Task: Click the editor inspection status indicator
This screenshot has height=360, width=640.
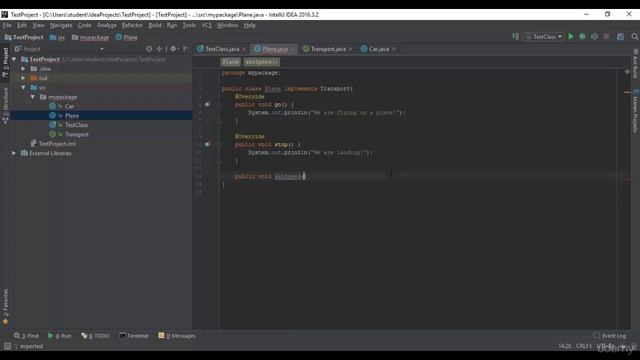Action: (627, 72)
